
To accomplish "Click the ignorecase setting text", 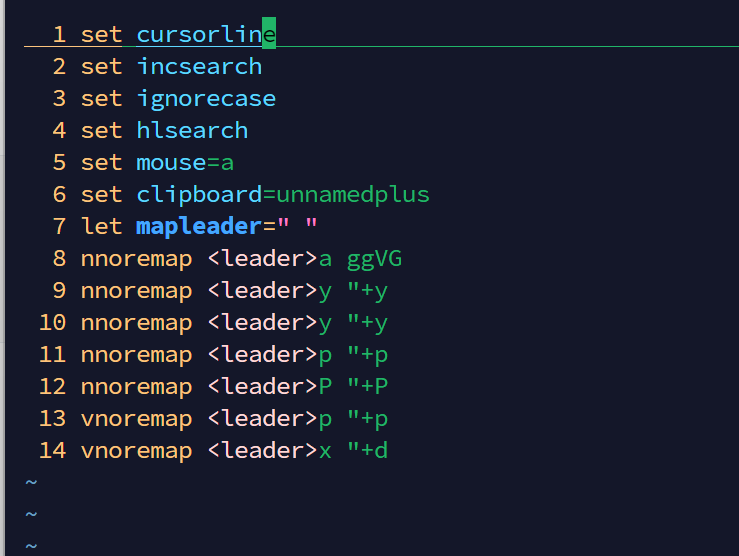I will point(206,99).
